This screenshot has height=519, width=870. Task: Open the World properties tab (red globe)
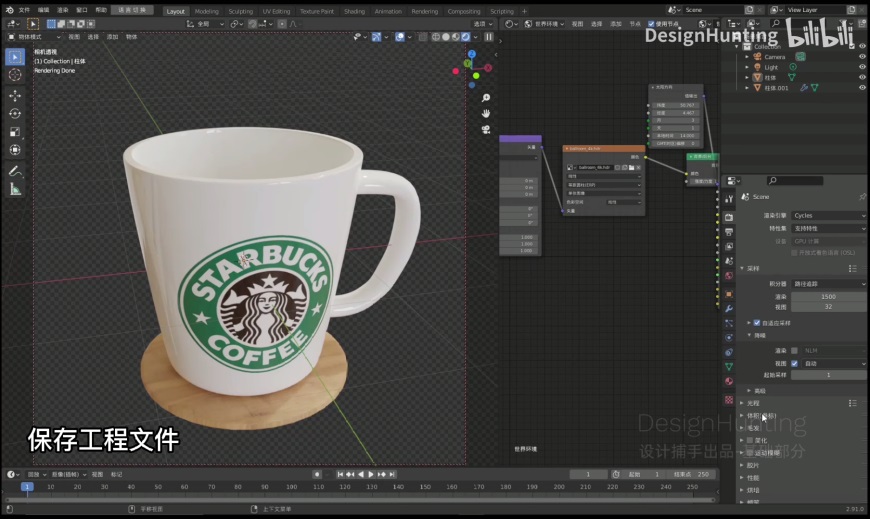729,275
